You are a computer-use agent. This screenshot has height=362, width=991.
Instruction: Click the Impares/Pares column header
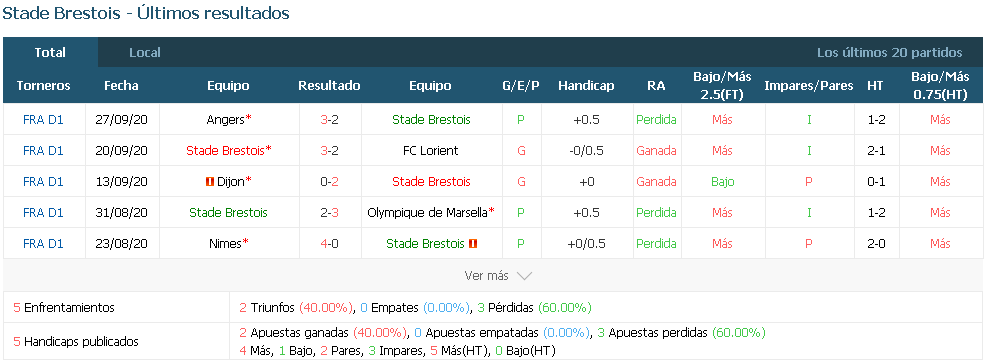pyautogui.click(x=808, y=86)
